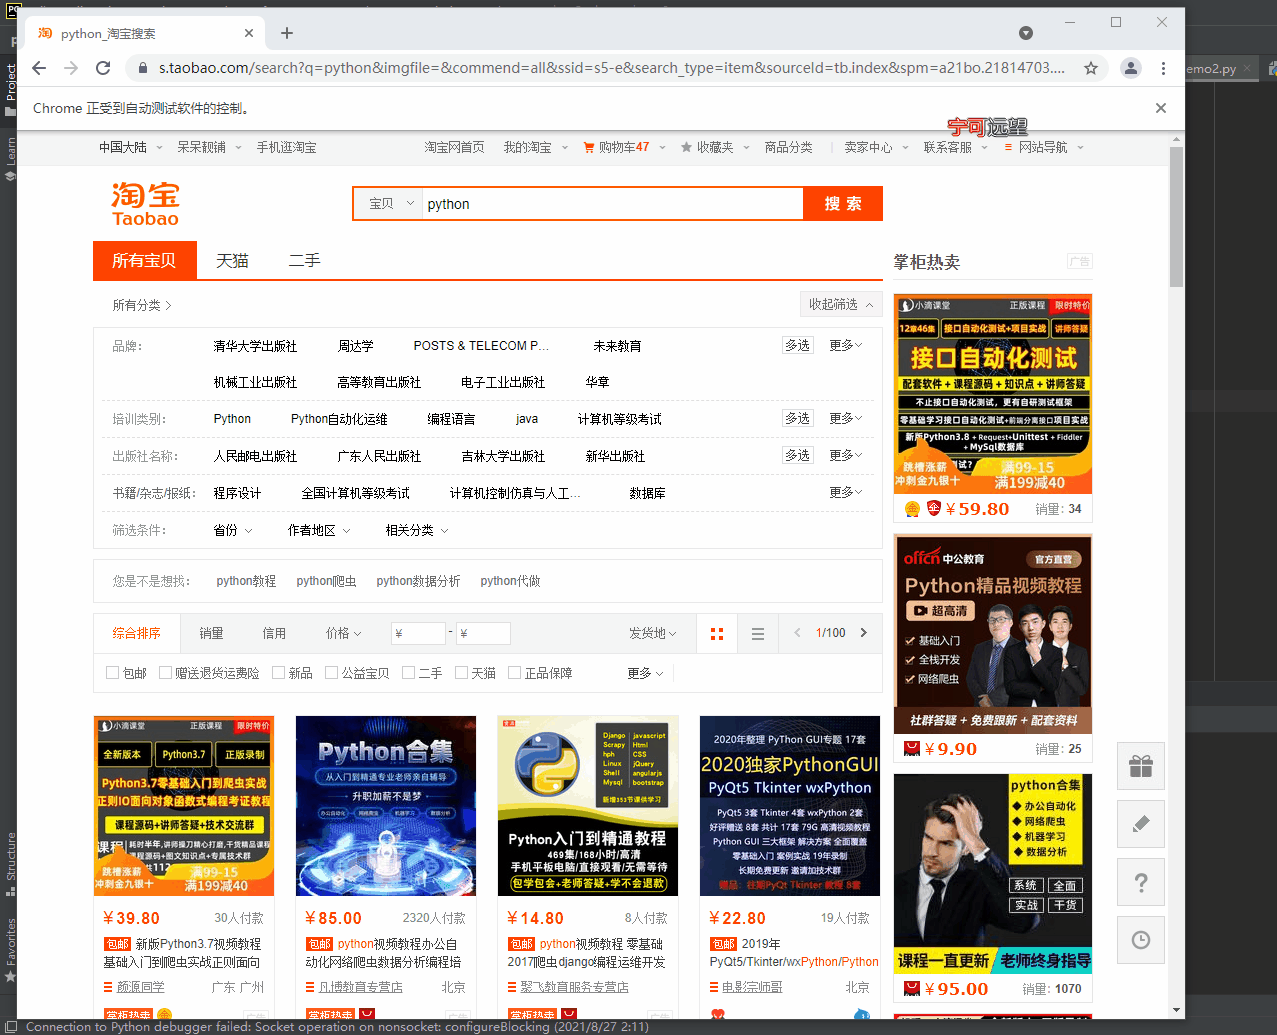Open the ¥39.80 Python3.7 product thumbnail
This screenshot has height=1035, width=1277.
pos(184,806)
